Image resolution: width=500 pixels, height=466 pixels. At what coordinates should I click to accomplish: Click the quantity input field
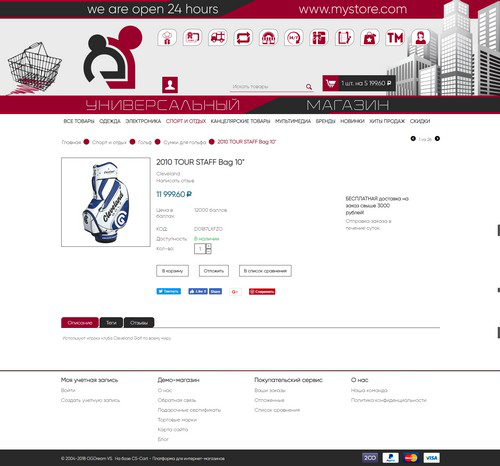point(200,249)
